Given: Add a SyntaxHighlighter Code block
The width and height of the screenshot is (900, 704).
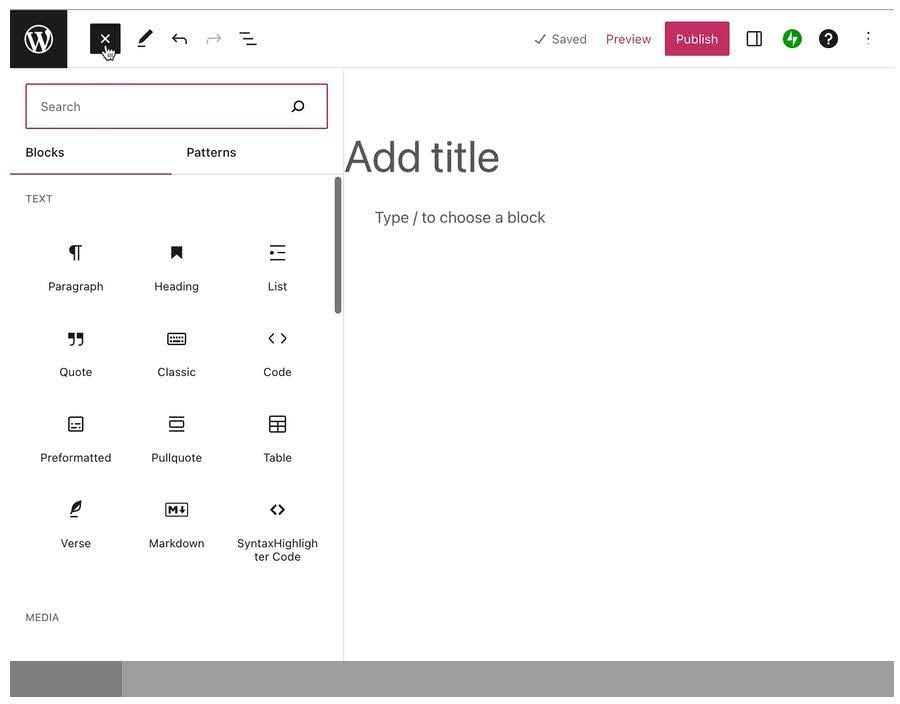Looking at the screenshot, I should [276, 521].
